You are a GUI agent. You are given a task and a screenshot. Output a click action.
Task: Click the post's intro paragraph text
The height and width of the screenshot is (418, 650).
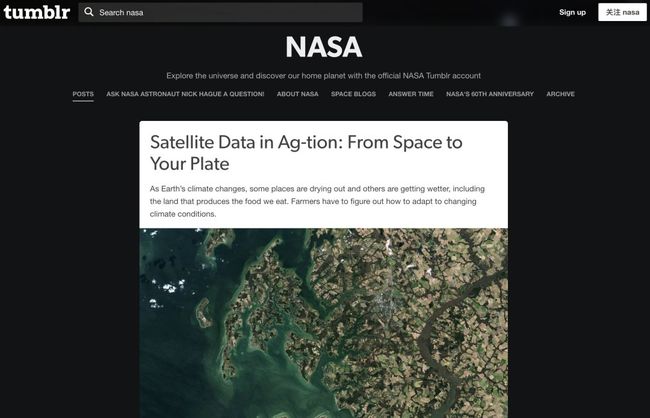(317, 201)
